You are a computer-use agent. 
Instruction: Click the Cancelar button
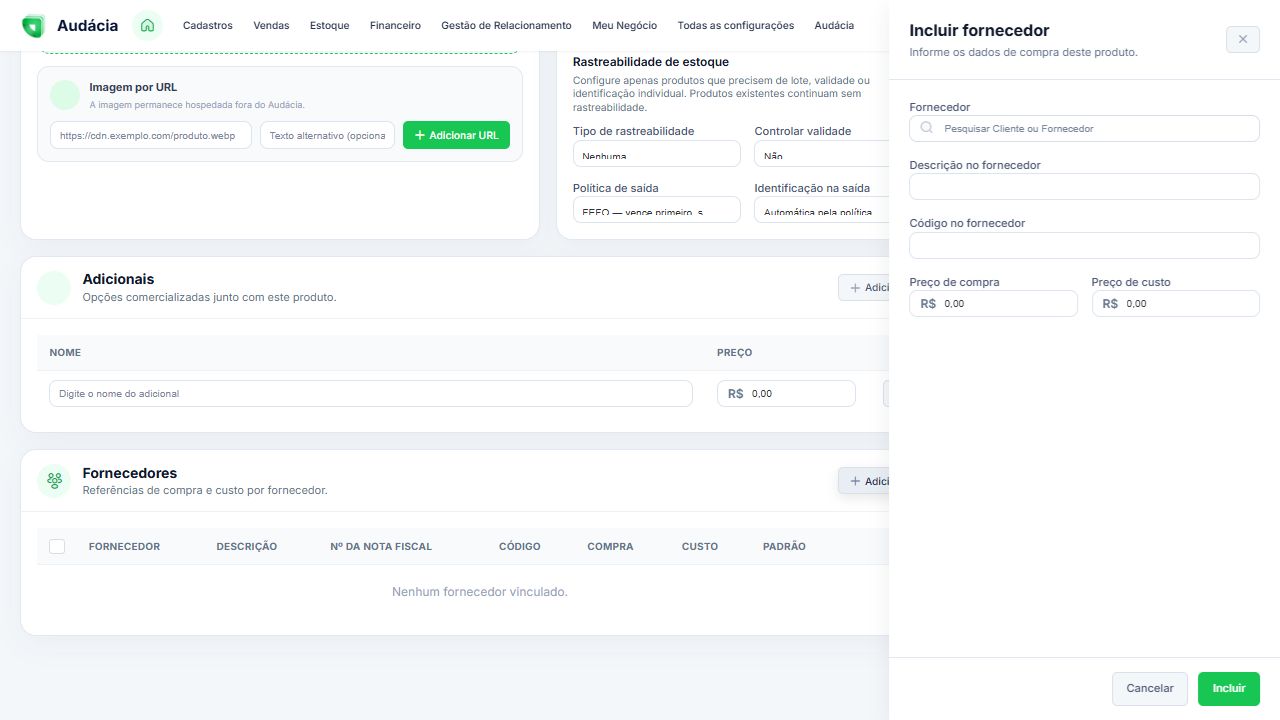(1150, 689)
